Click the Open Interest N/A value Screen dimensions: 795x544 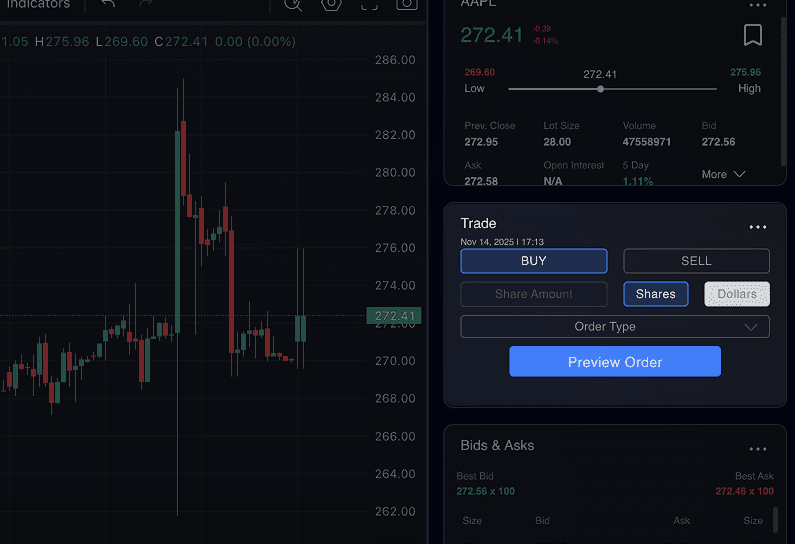(x=553, y=181)
